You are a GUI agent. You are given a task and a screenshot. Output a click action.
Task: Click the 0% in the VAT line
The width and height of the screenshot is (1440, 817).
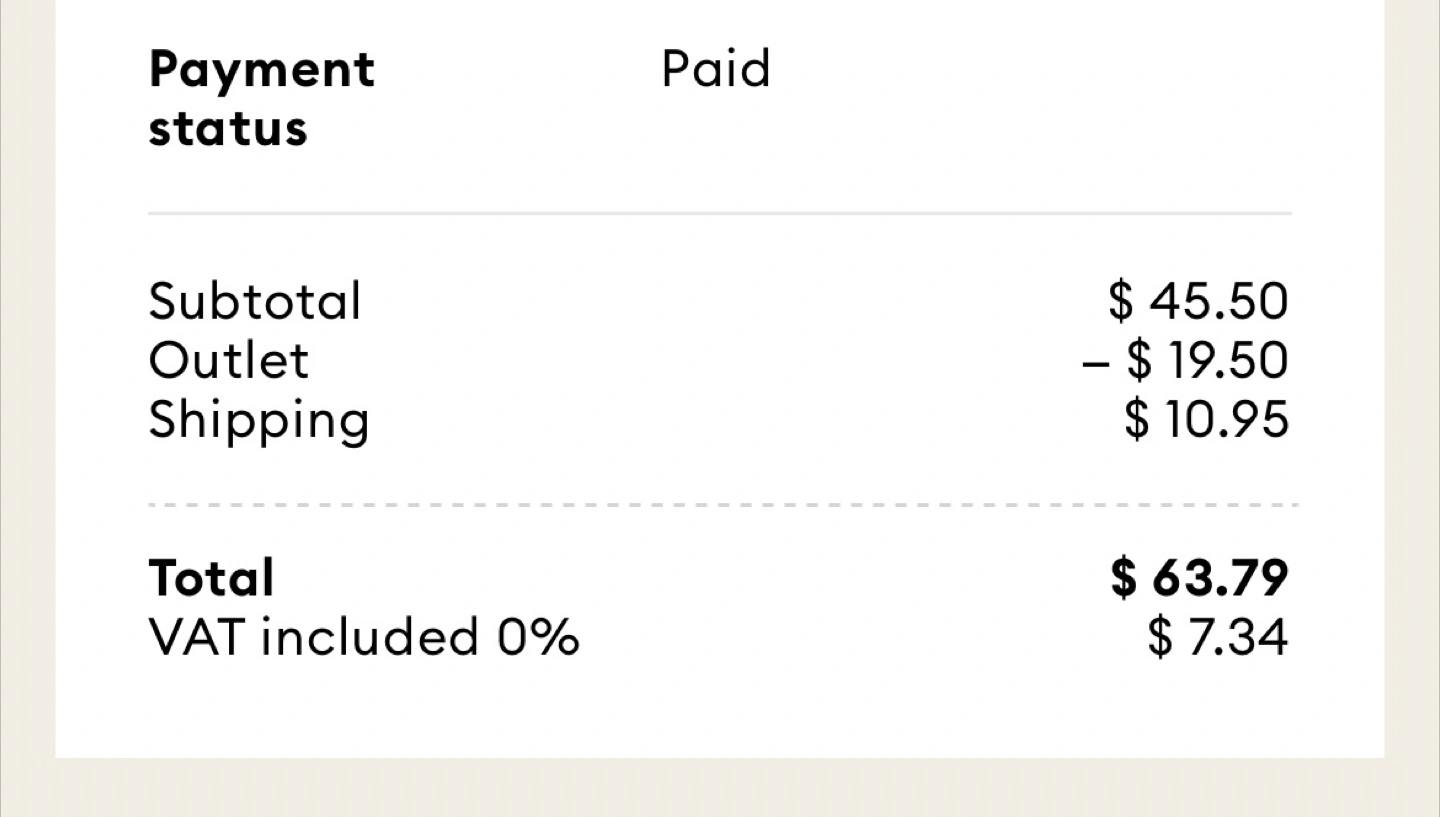click(538, 637)
